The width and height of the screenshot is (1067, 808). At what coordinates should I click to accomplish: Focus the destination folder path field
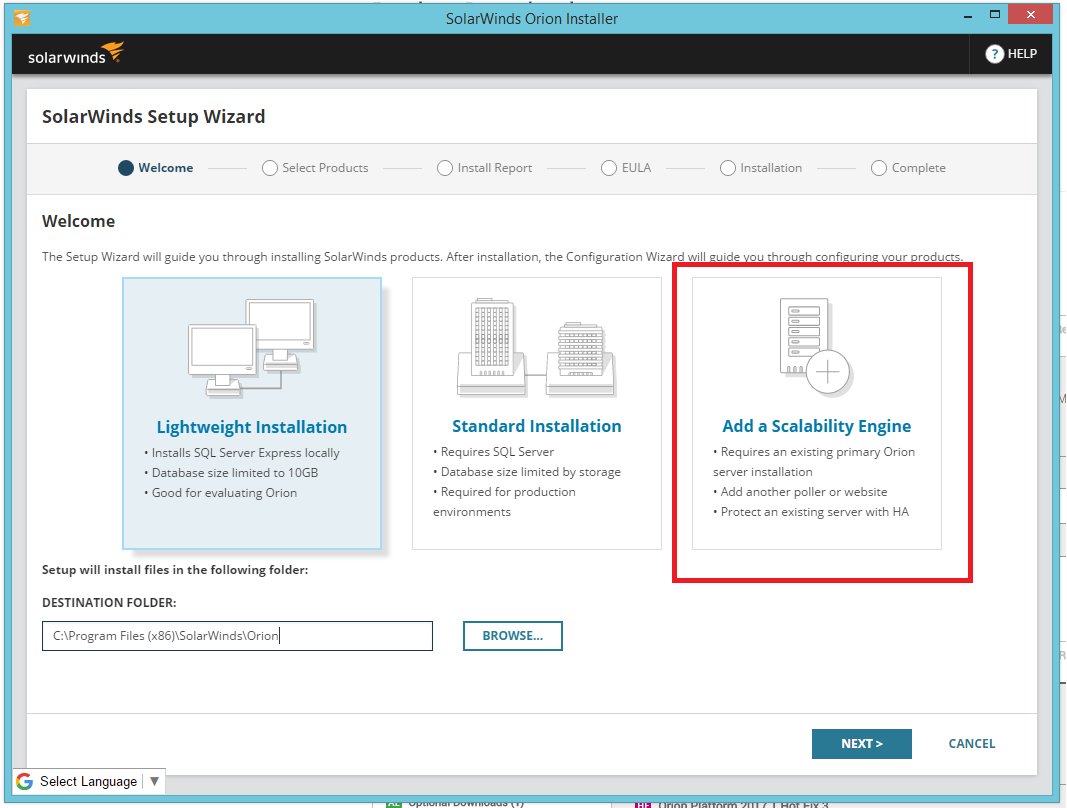point(237,636)
